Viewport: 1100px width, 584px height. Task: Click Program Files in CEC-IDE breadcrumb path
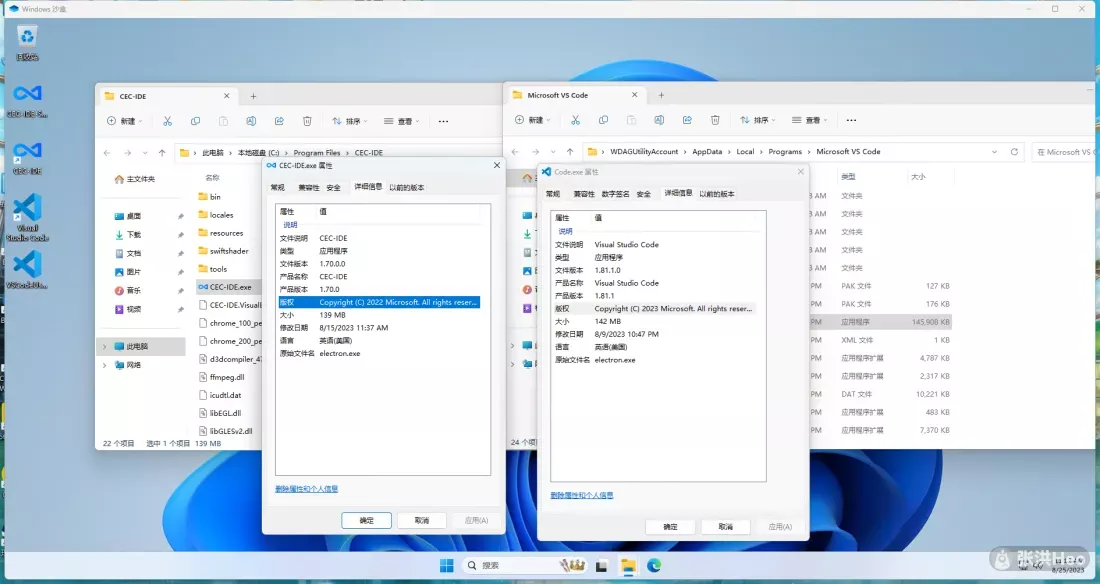point(316,152)
